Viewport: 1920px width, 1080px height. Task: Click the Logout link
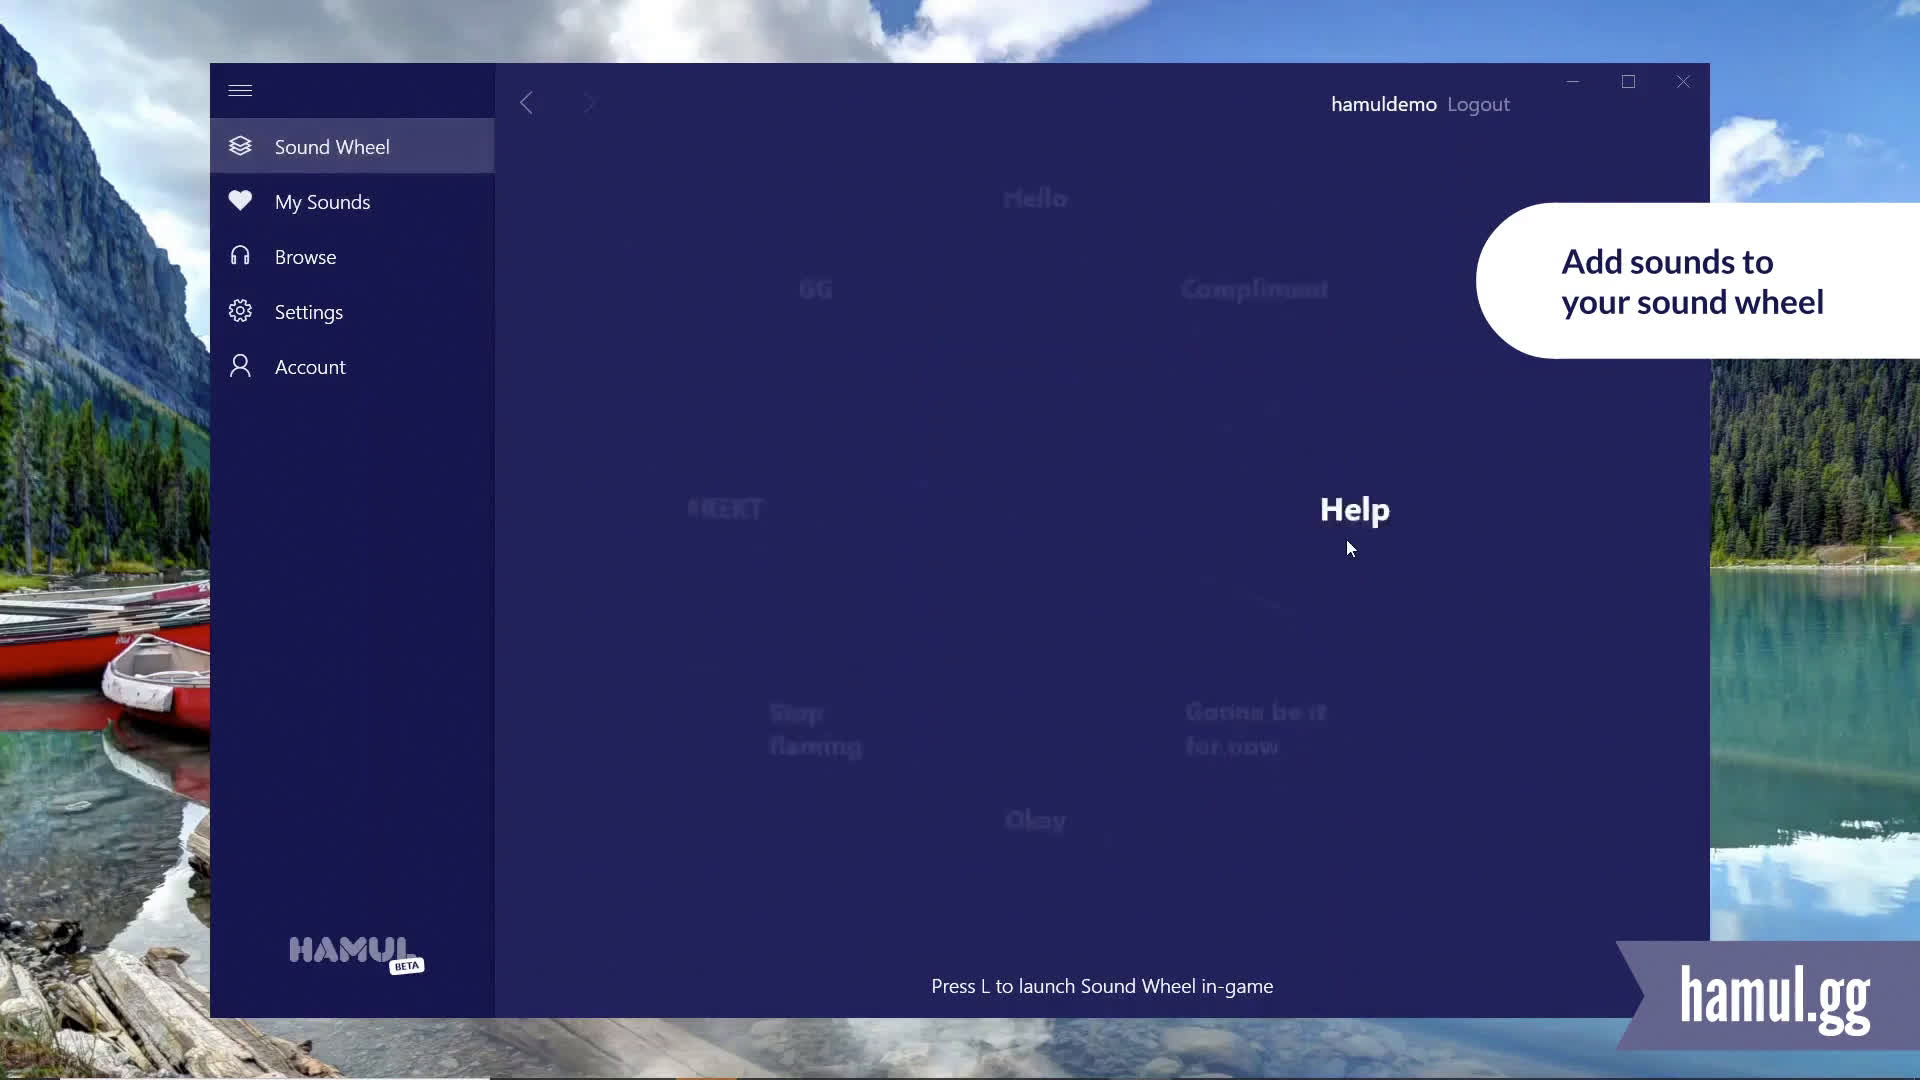coord(1478,104)
